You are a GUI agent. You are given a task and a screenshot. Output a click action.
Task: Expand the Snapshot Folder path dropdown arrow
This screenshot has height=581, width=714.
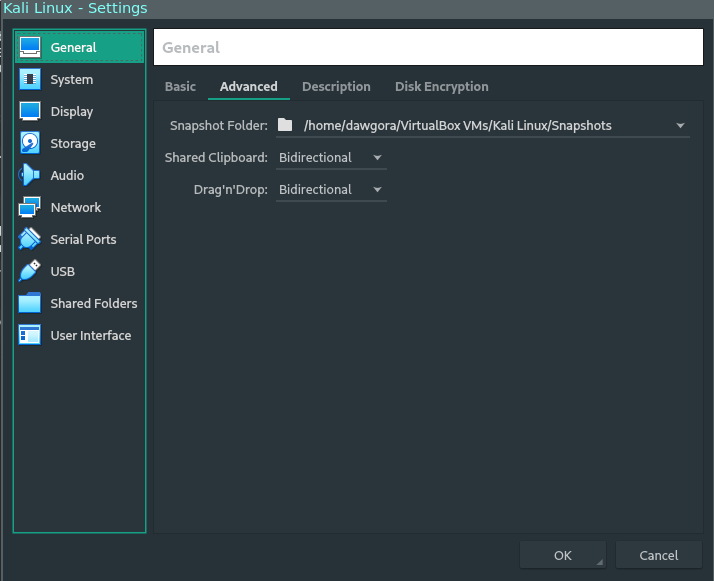pos(680,126)
